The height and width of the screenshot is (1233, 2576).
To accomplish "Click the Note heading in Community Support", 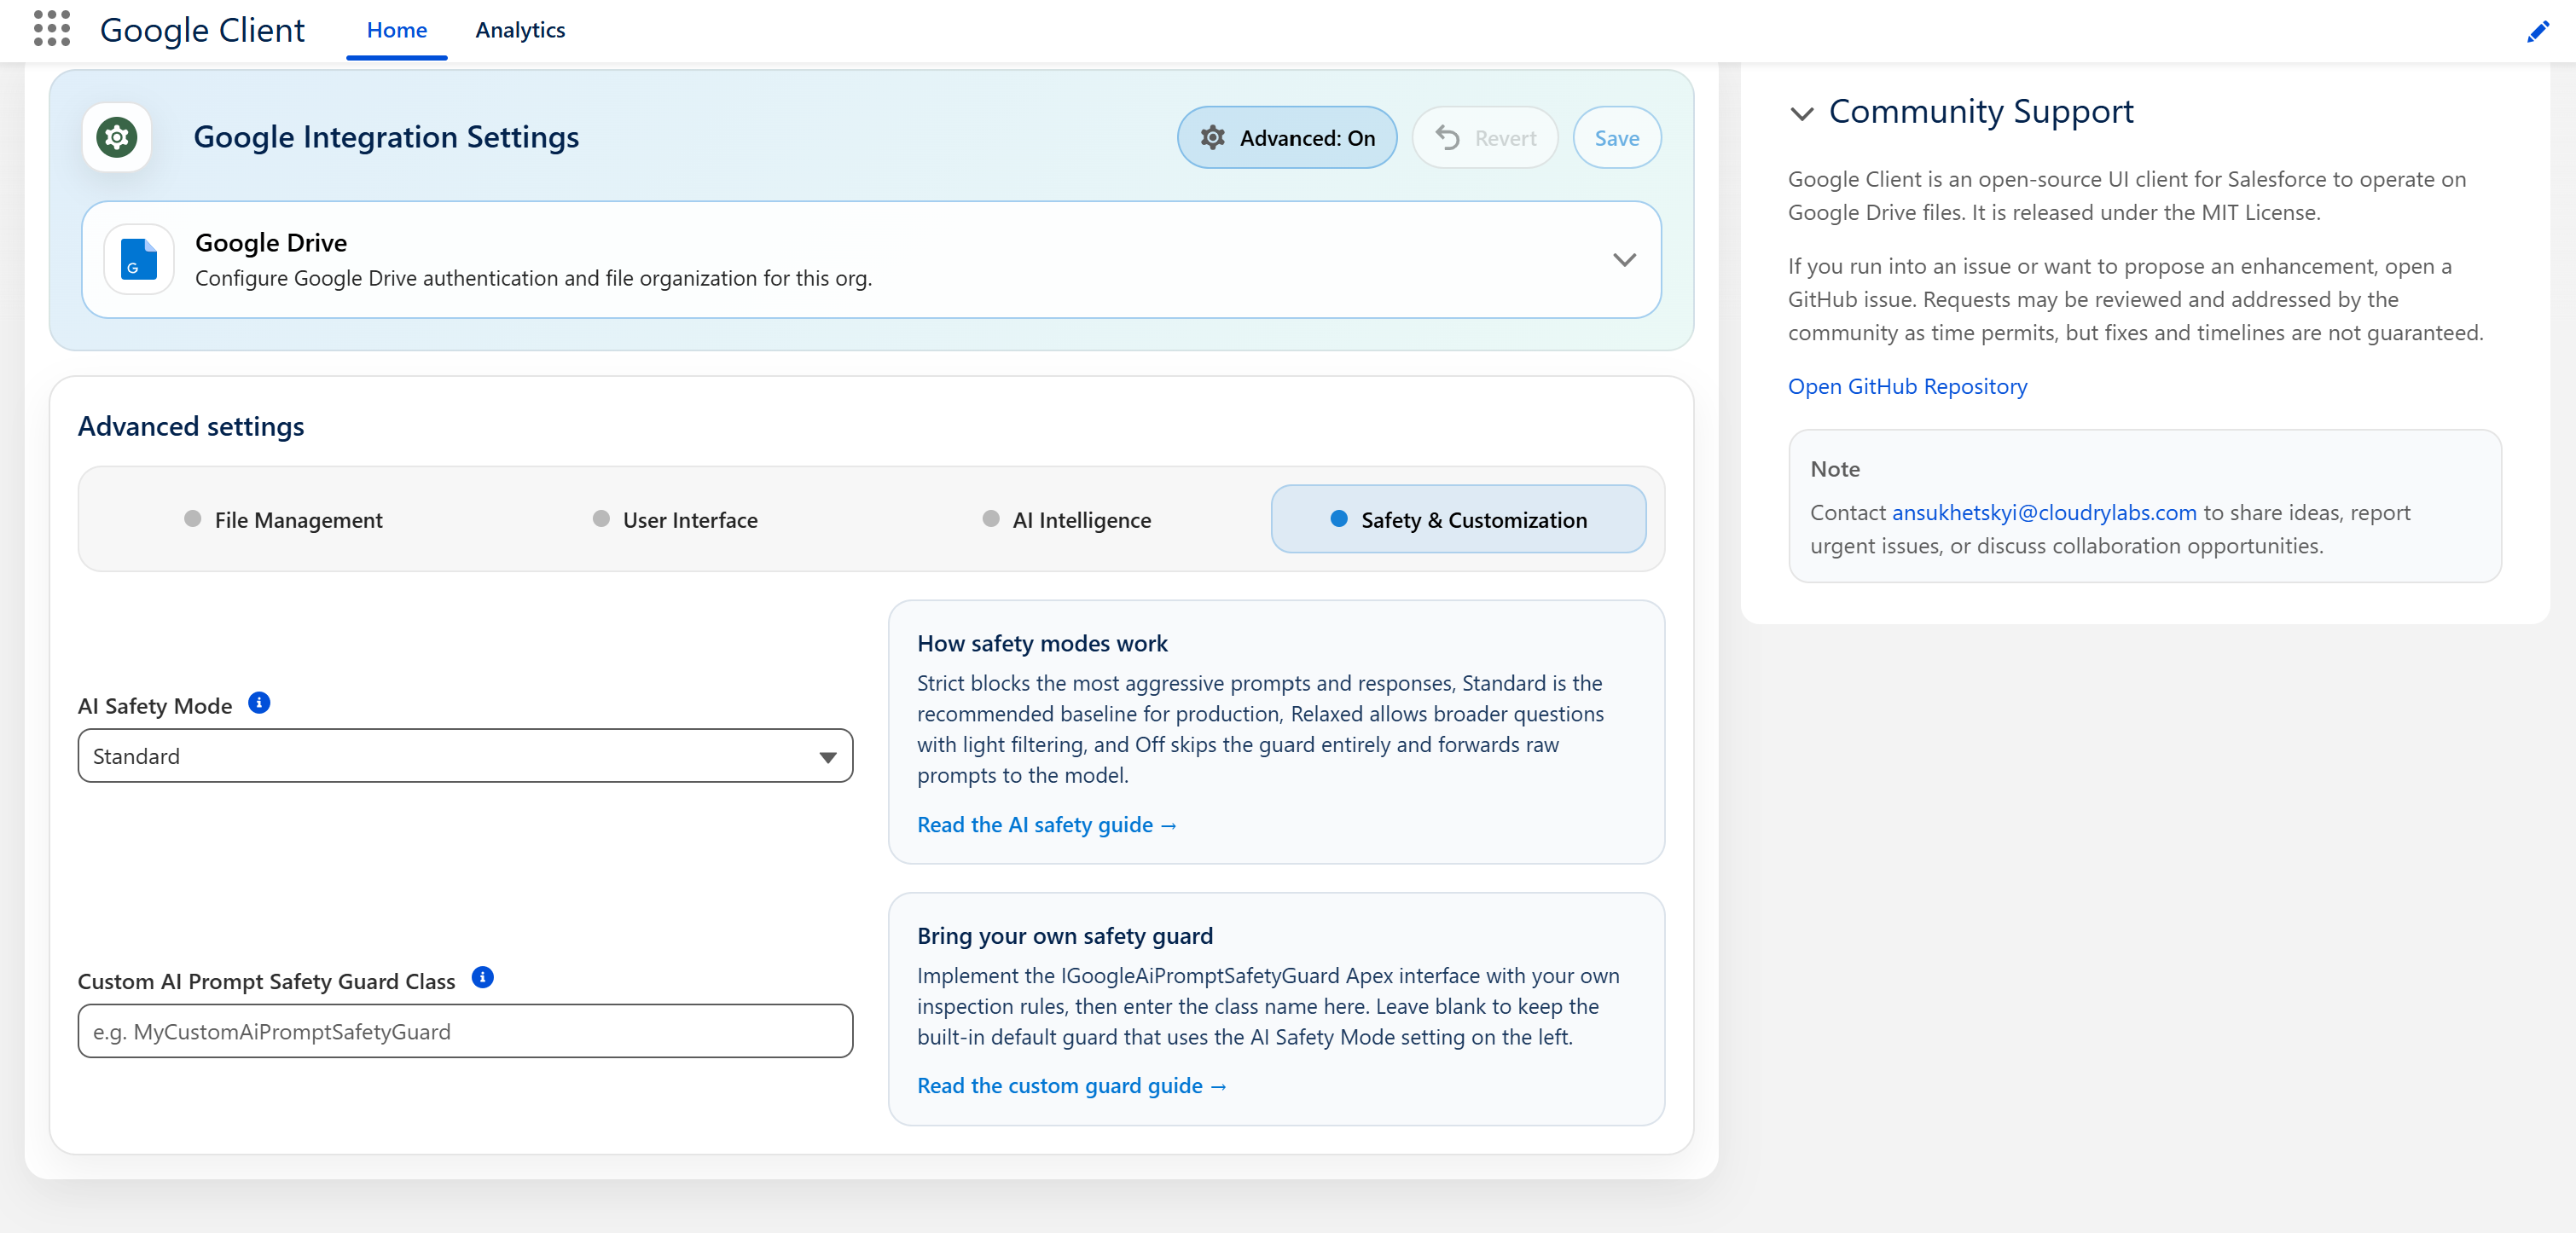I will tap(1835, 469).
